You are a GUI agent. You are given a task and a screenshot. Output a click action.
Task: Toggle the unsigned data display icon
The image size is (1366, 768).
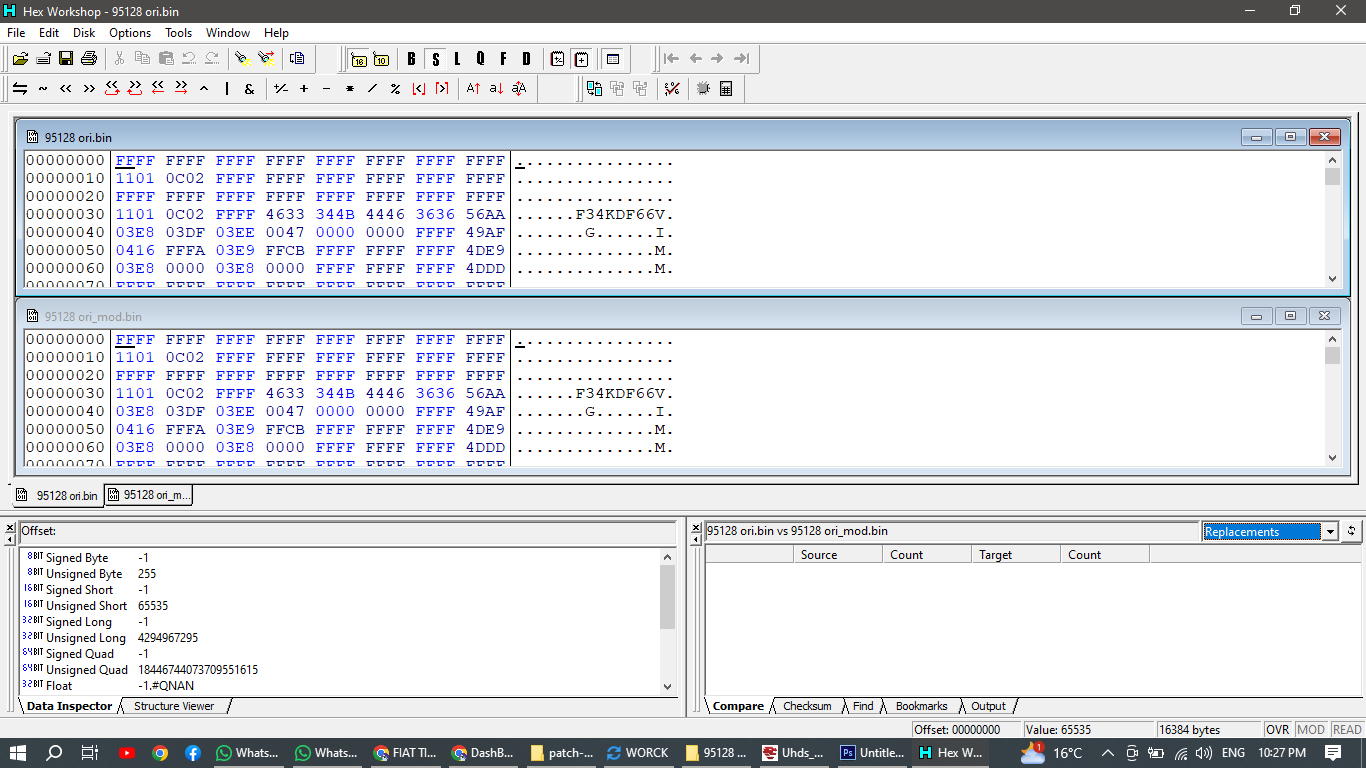click(x=581, y=59)
